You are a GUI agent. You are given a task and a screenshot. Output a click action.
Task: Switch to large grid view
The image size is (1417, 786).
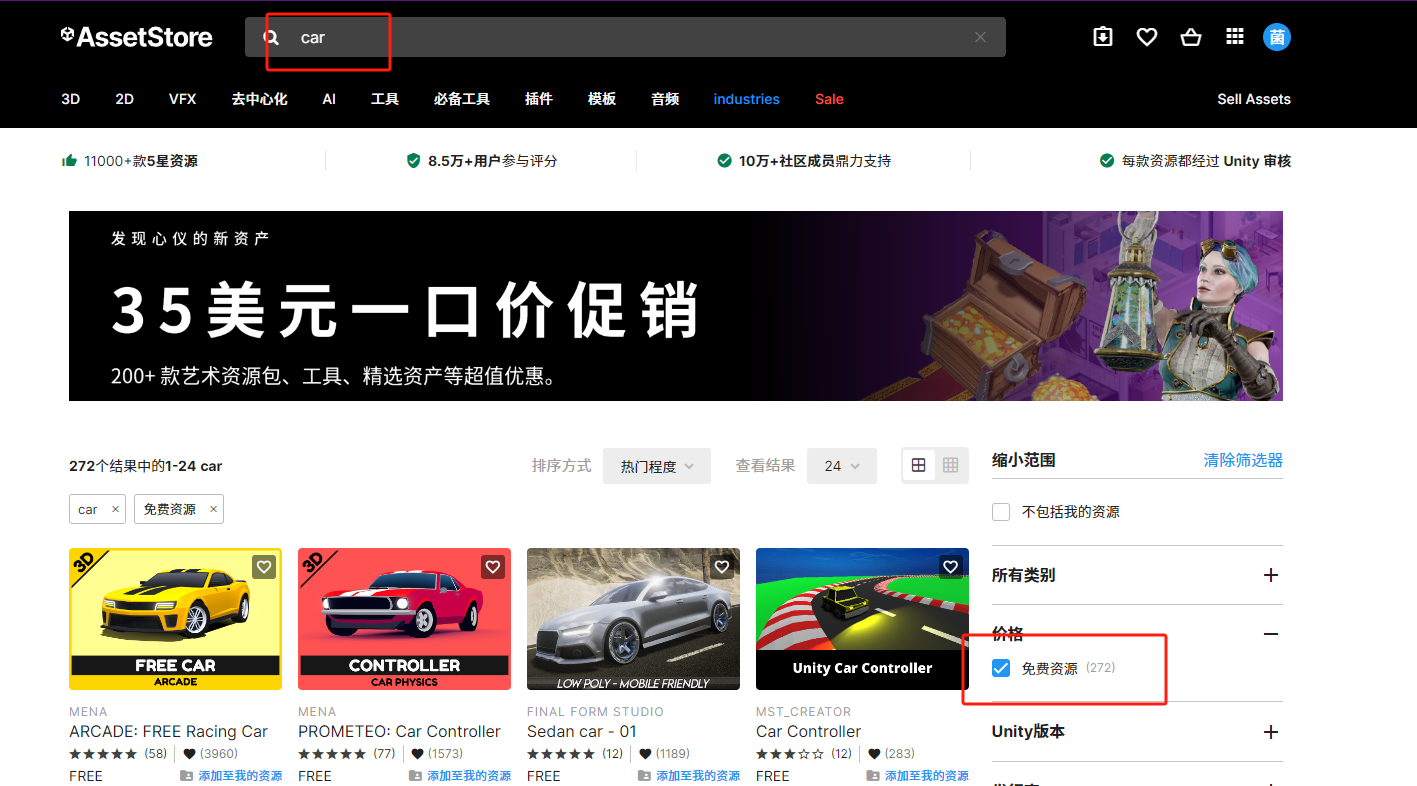pos(919,465)
